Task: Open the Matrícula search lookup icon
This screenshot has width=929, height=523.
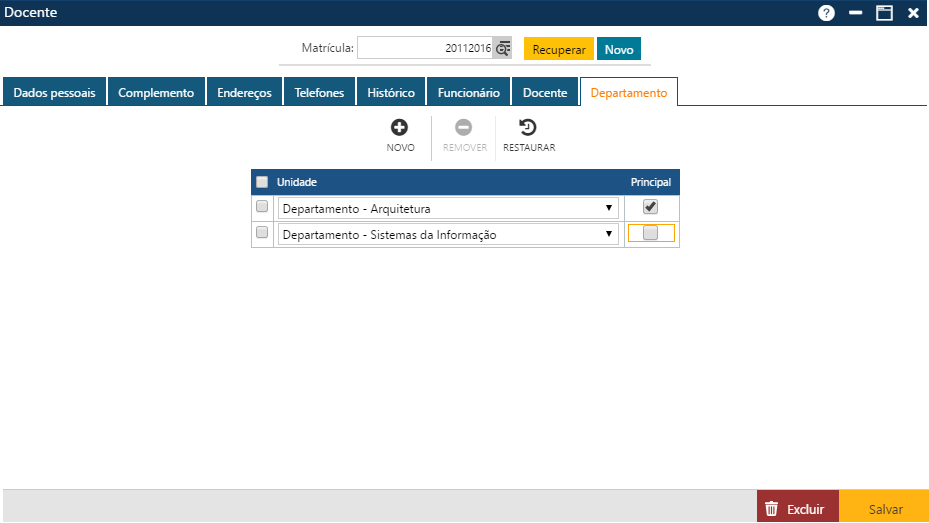Action: pyautogui.click(x=502, y=48)
